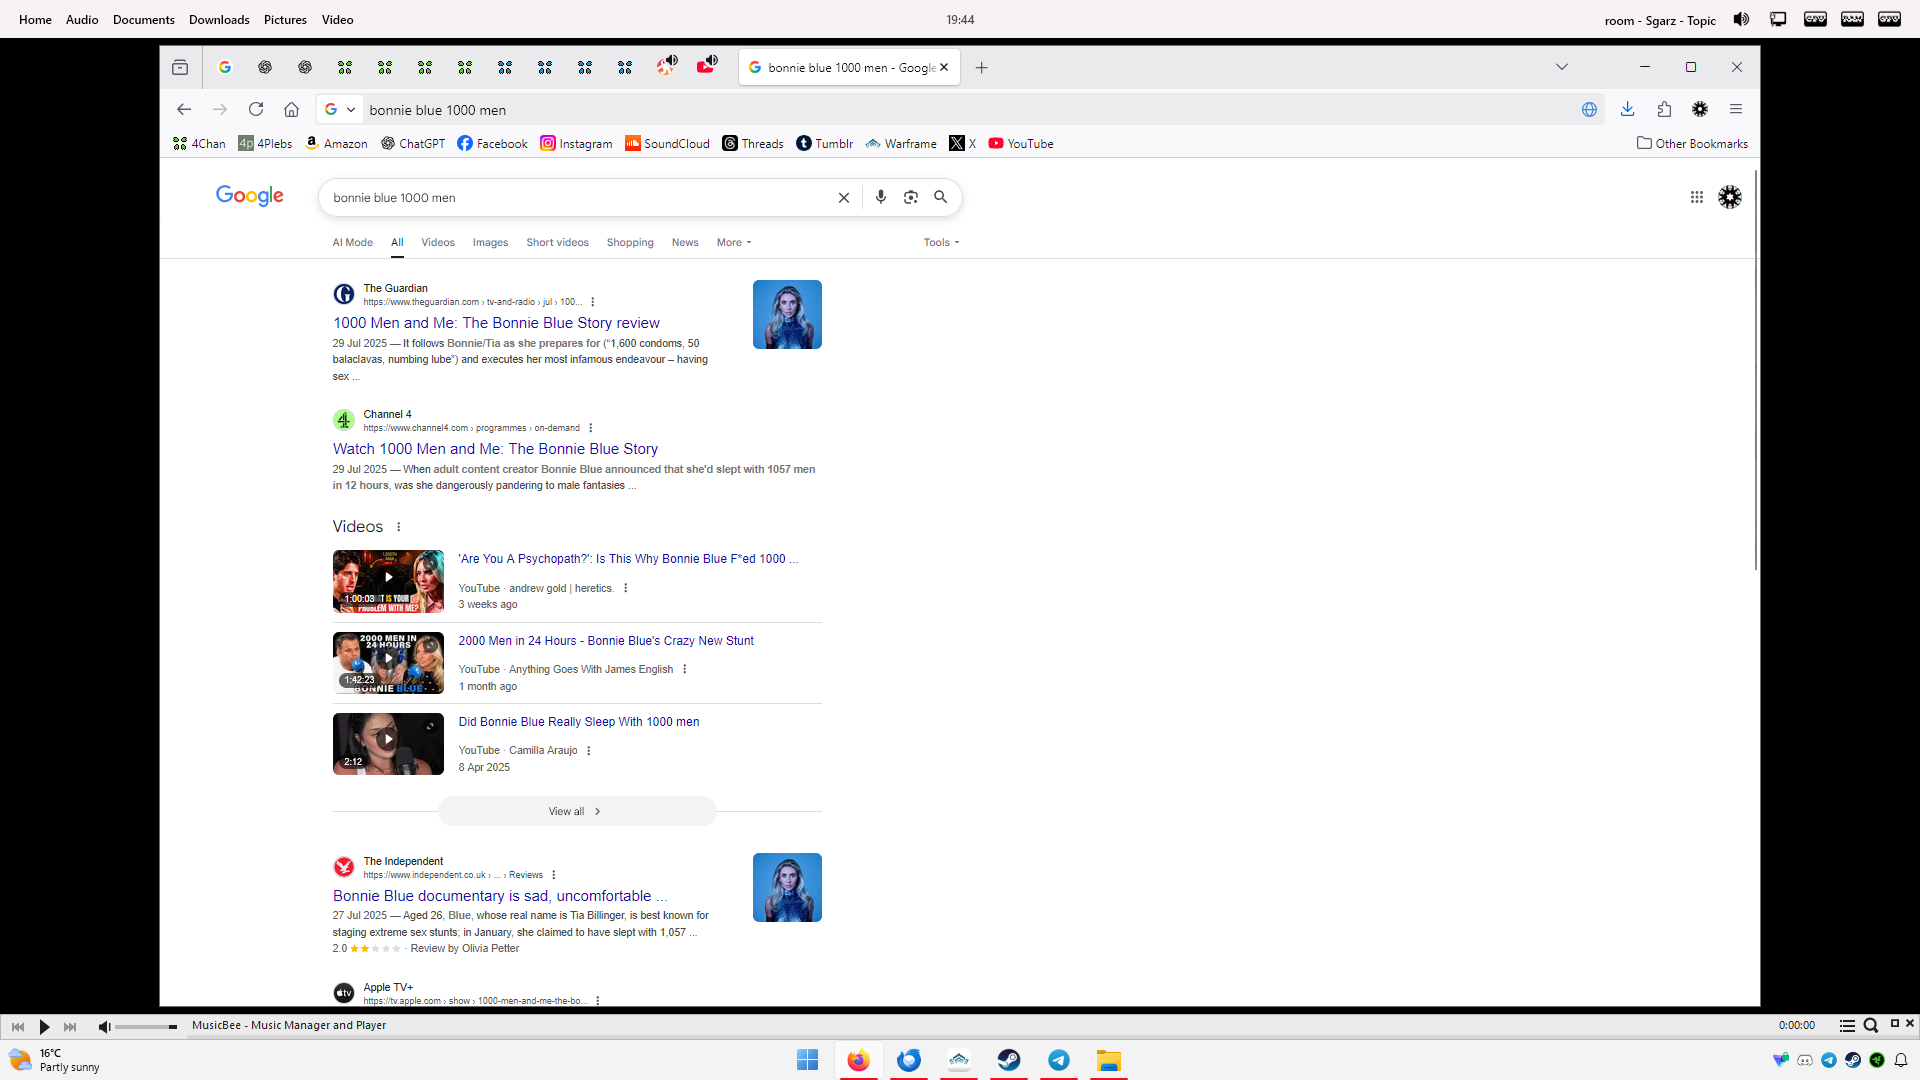Screen dimensions: 1920x1080
Task: Open the YouTube bookmark
Action: pos(1021,144)
